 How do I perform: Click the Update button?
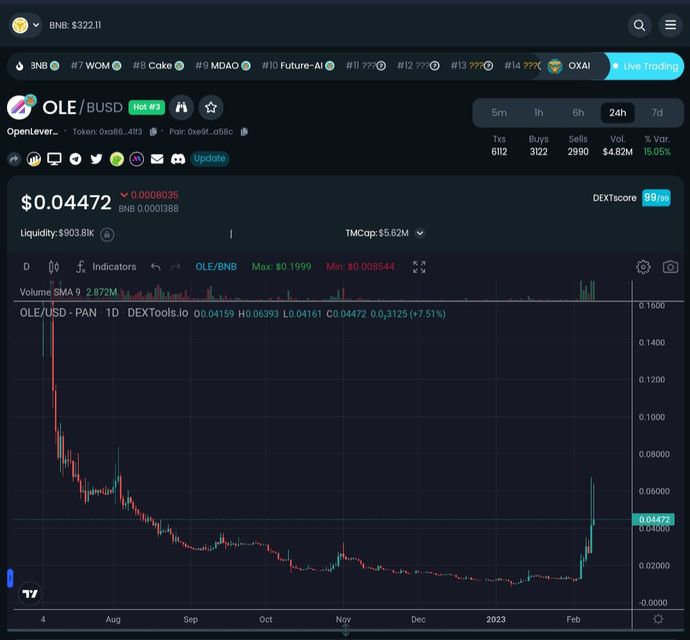(x=209, y=158)
